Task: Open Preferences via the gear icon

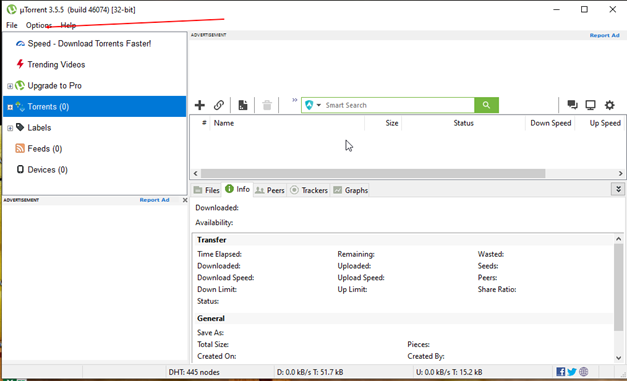Action: pyautogui.click(x=609, y=105)
